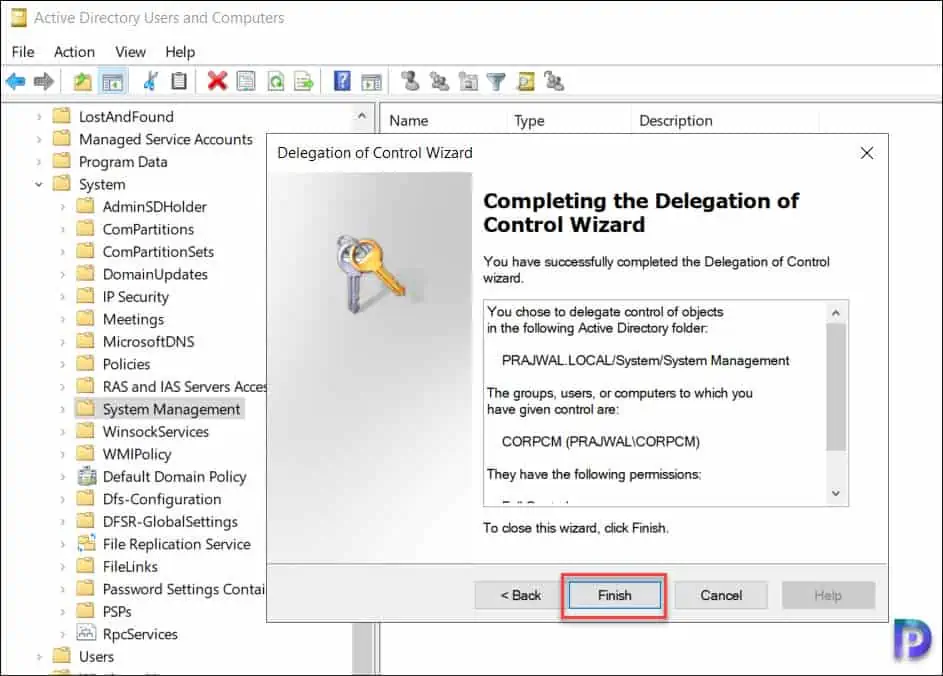943x676 pixels.
Task: Click the Back button in wizard
Action: 521,595
